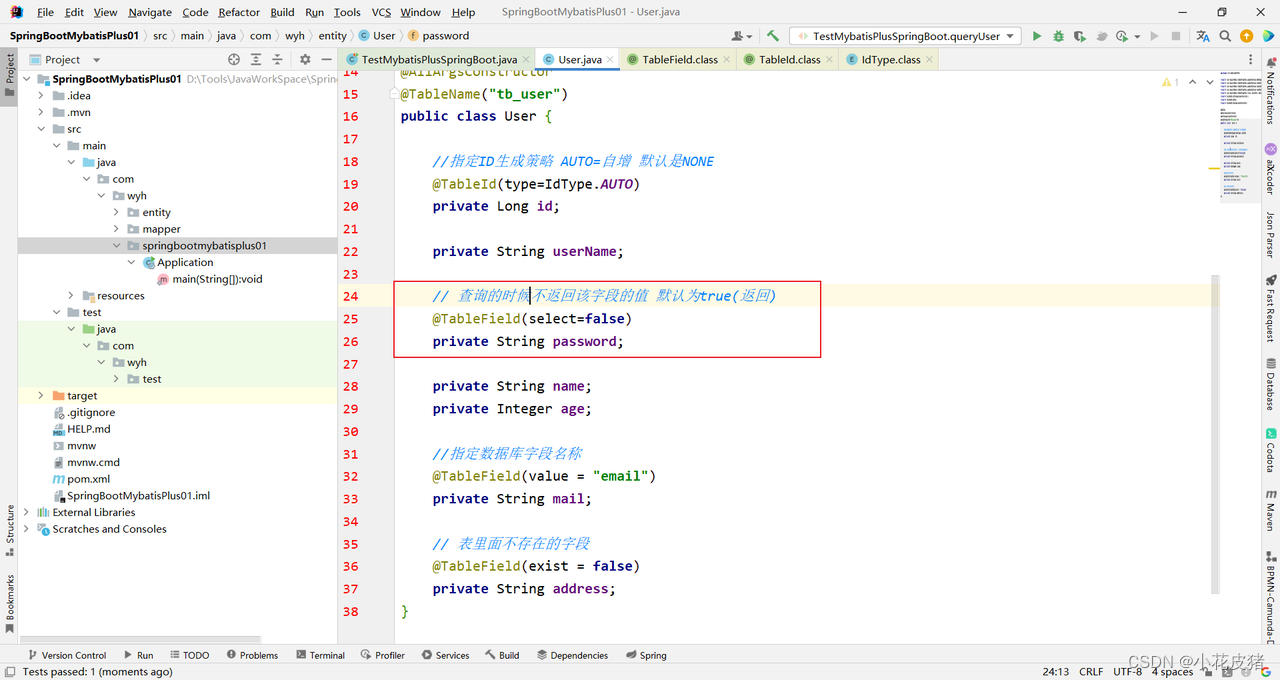
Task: Close the TableField.class tab
Action: pos(727,60)
